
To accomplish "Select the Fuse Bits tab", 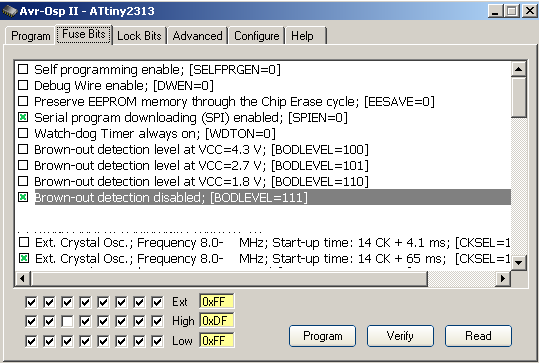I will tap(84, 34).
